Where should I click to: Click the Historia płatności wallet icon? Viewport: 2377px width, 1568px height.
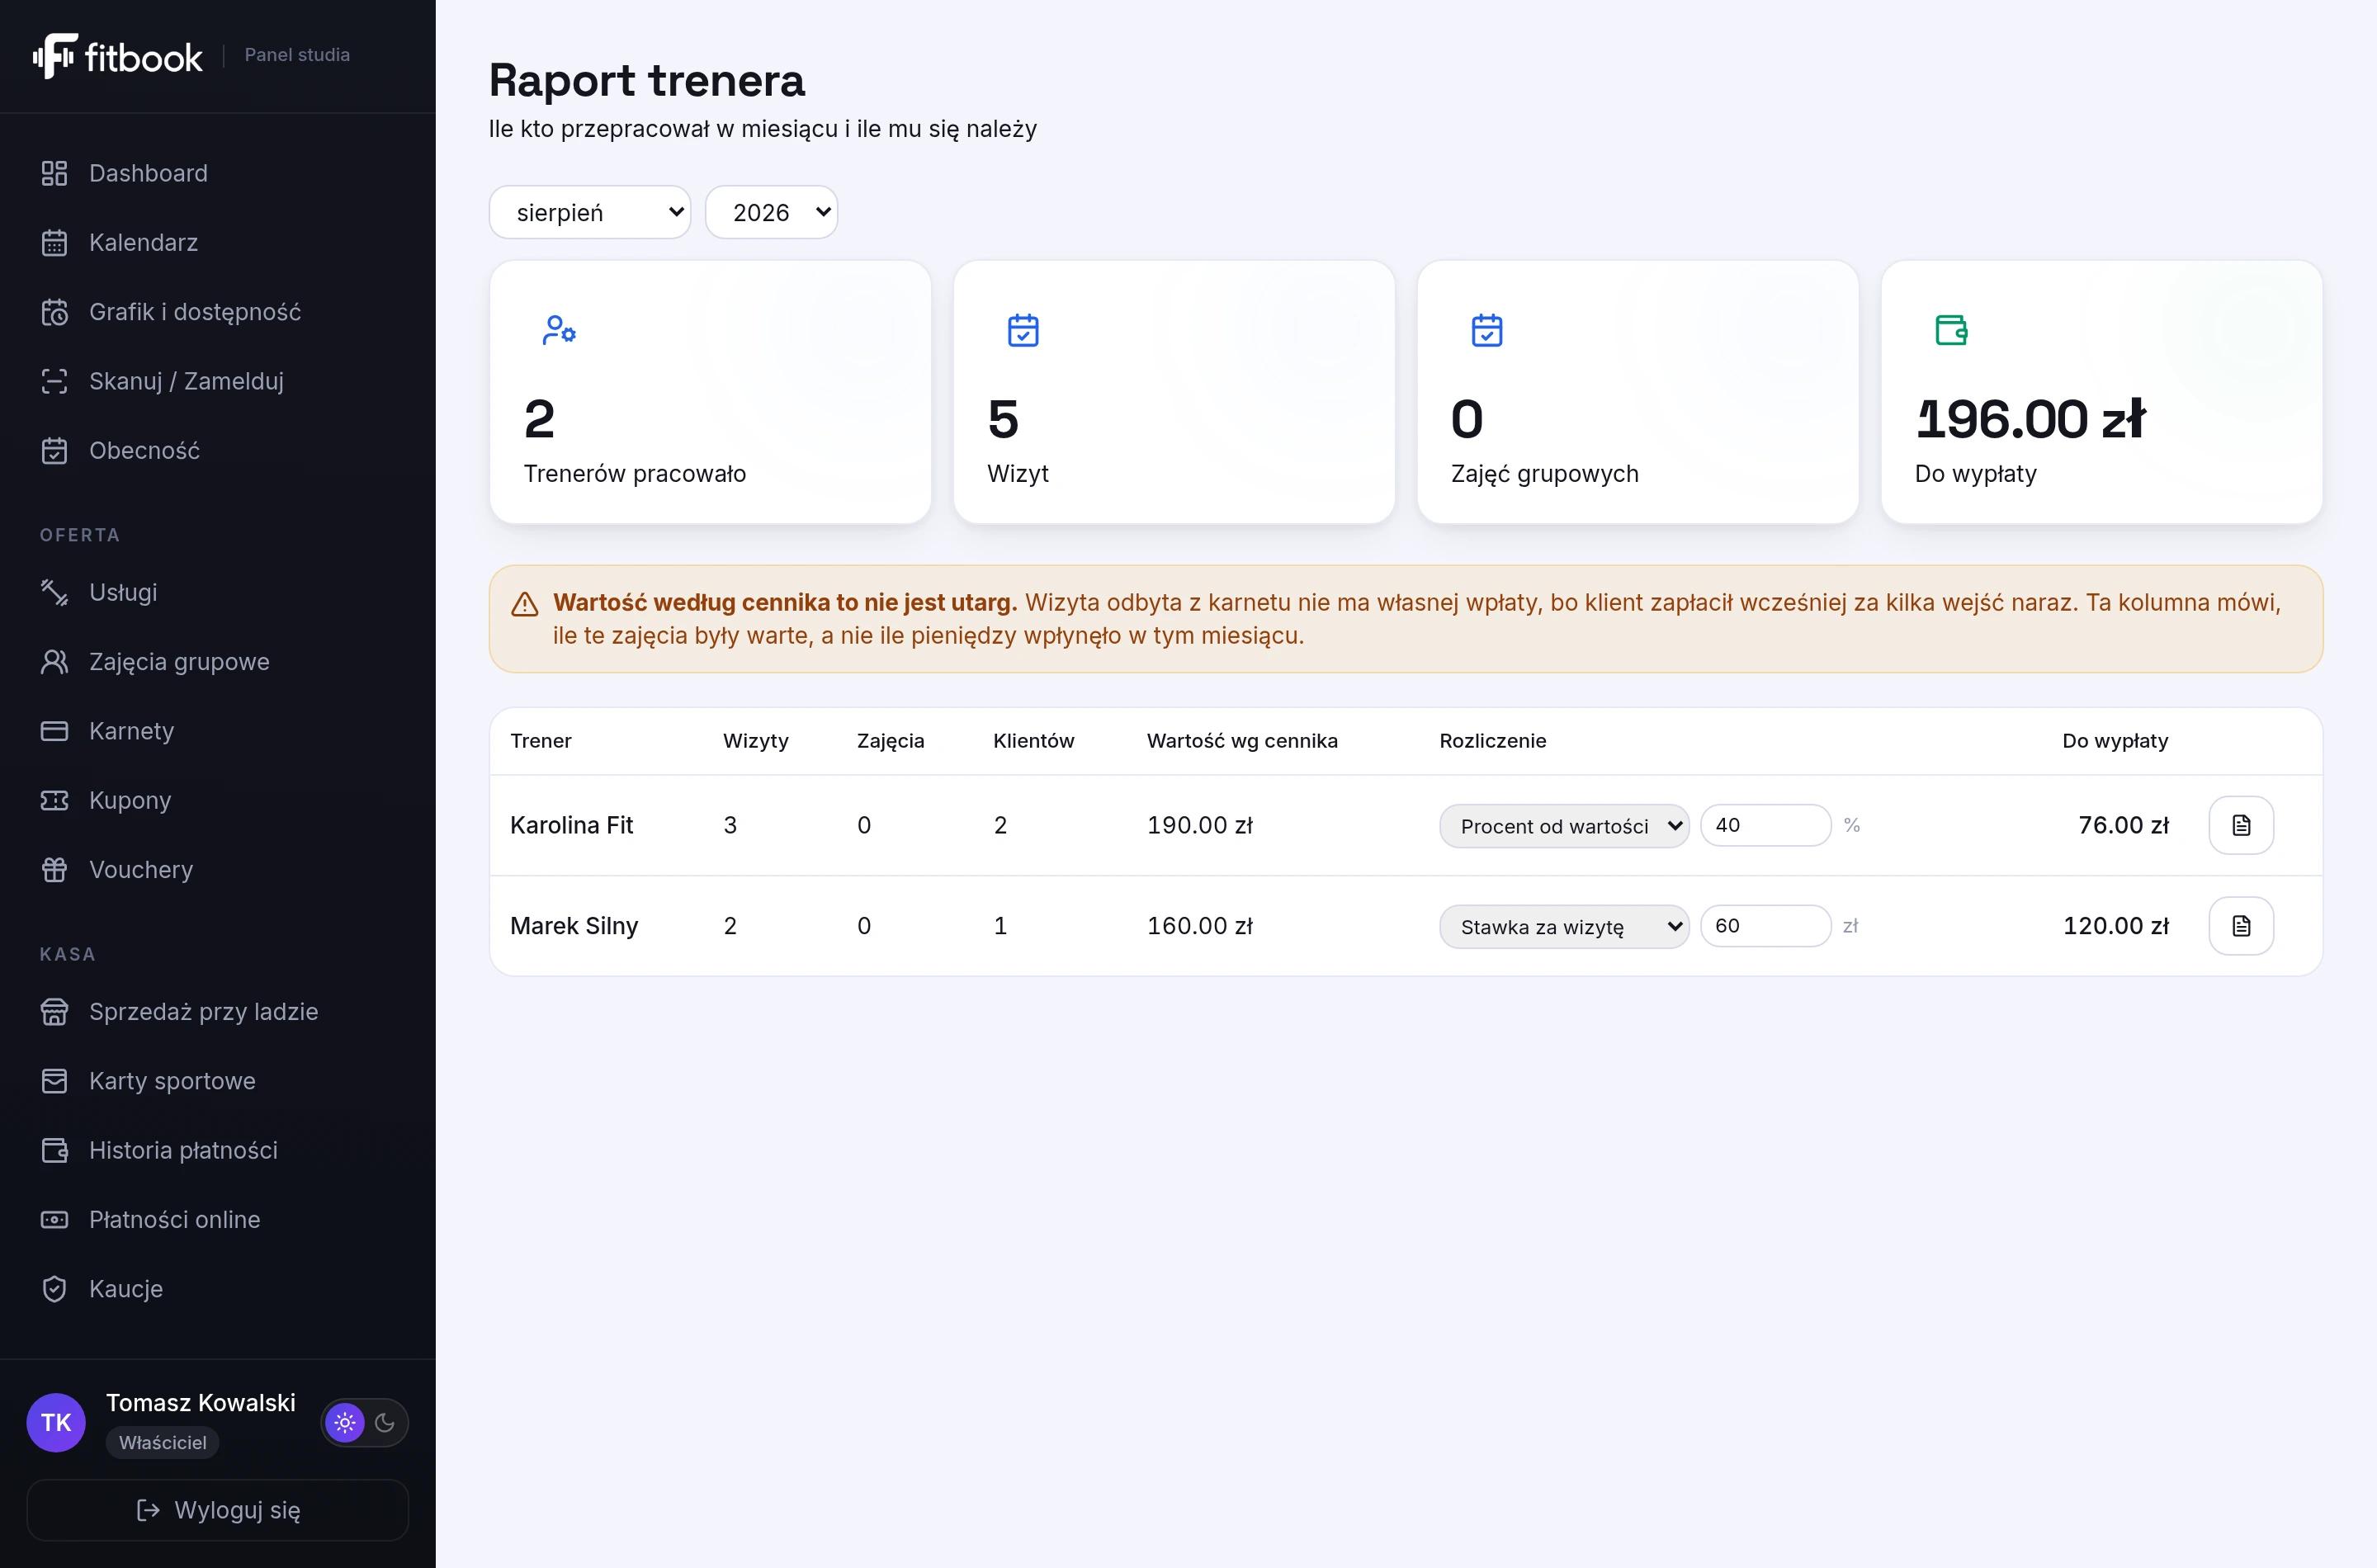tap(54, 1150)
